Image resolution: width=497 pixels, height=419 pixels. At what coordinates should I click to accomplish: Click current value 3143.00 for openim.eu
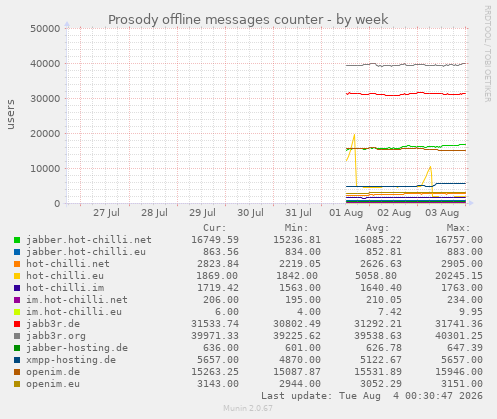pos(218,384)
